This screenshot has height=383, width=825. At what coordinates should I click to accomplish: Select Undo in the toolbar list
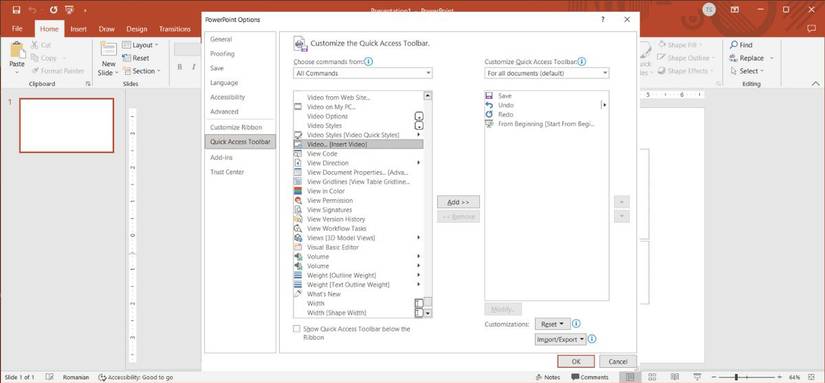[546, 105]
